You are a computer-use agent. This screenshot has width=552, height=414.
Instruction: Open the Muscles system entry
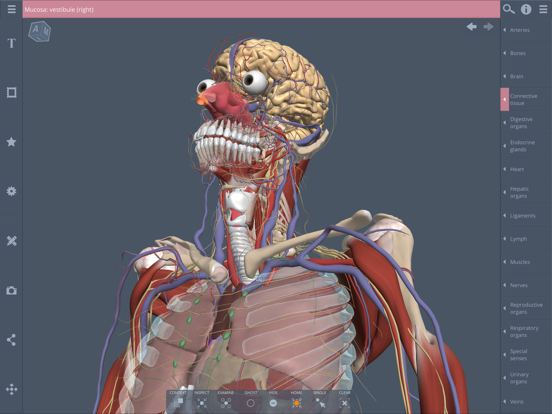click(x=526, y=262)
